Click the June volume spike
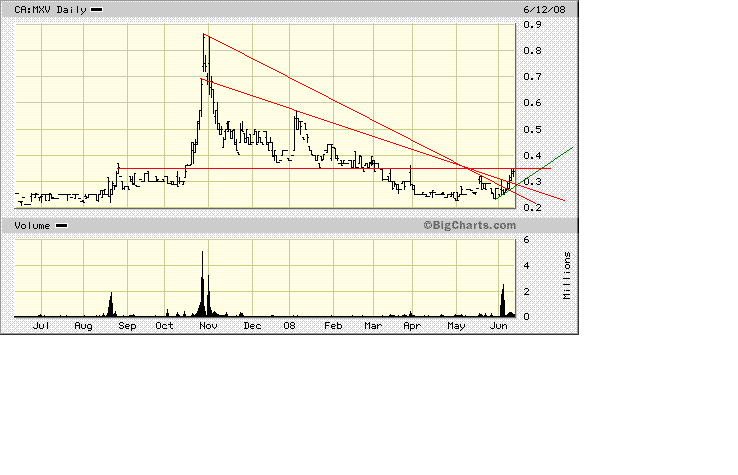738x475 pixels. click(x=503, y=300)
